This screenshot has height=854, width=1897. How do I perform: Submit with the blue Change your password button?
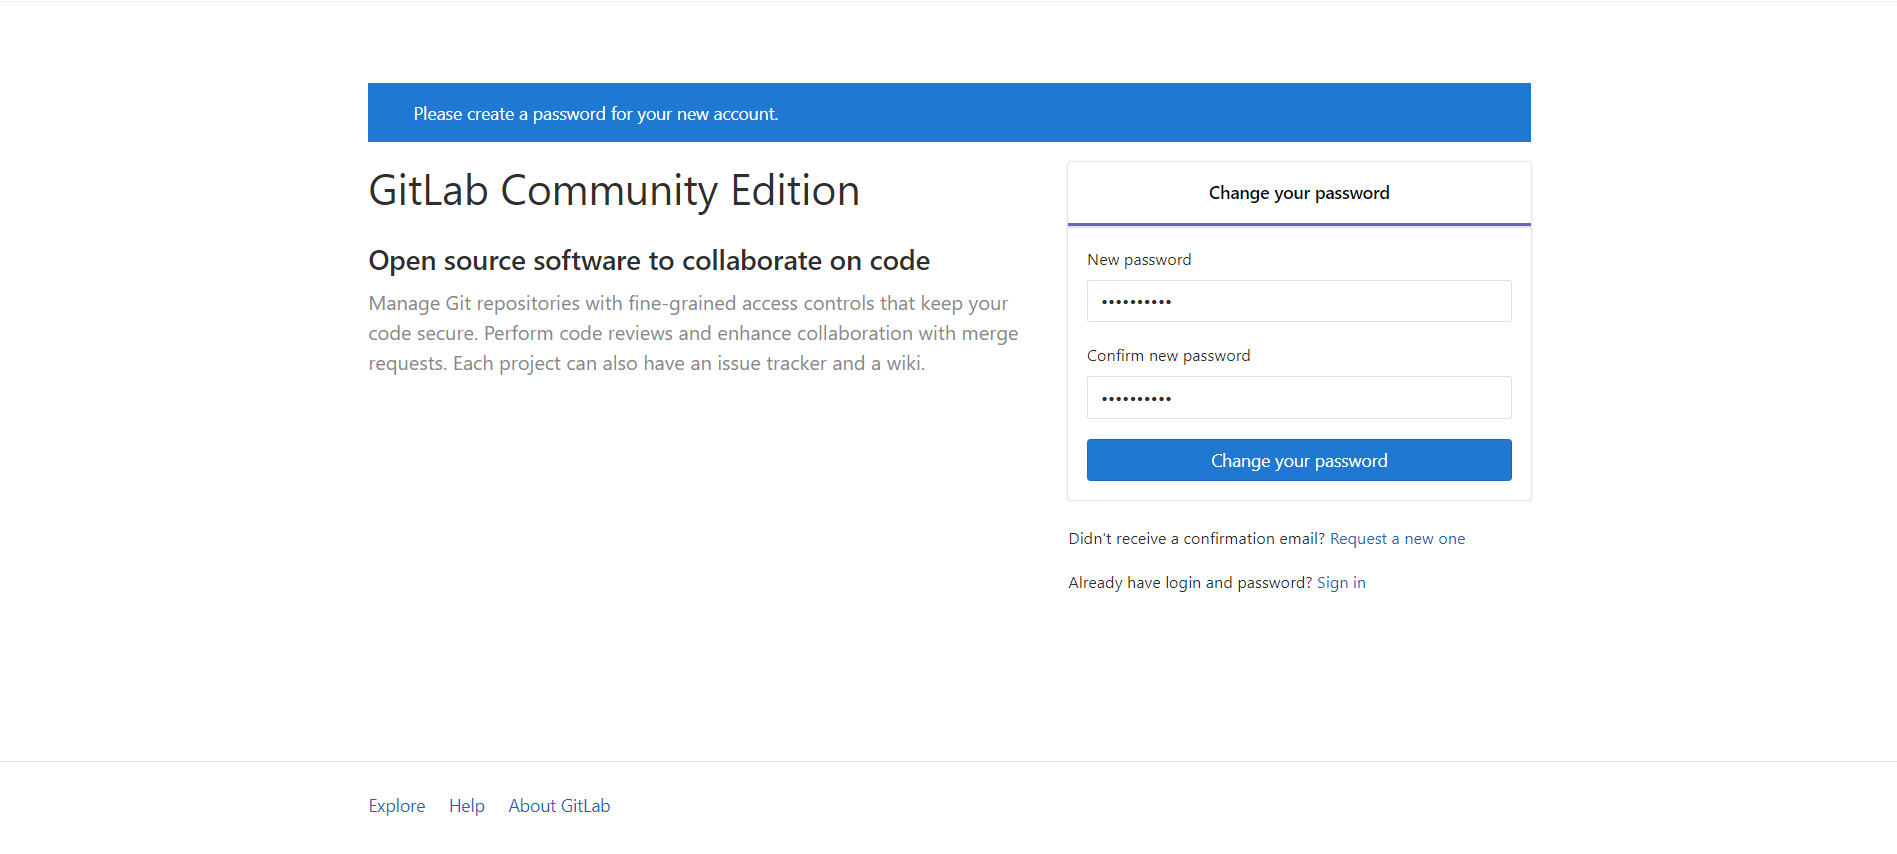(1299, 460)
